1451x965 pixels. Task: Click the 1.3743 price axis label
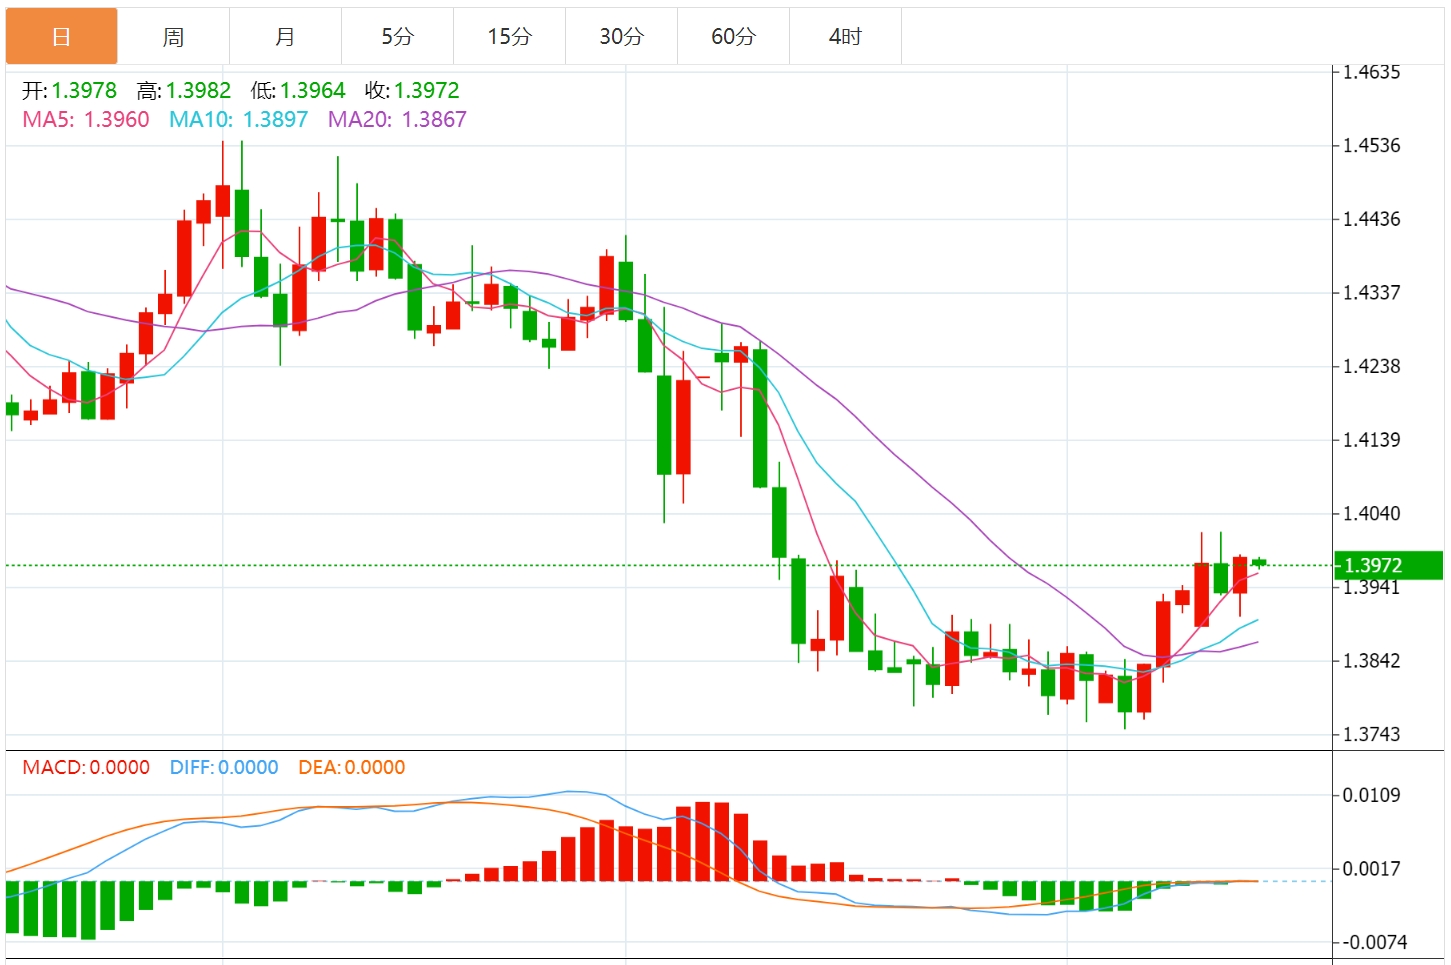click(x=1371, y=735)
